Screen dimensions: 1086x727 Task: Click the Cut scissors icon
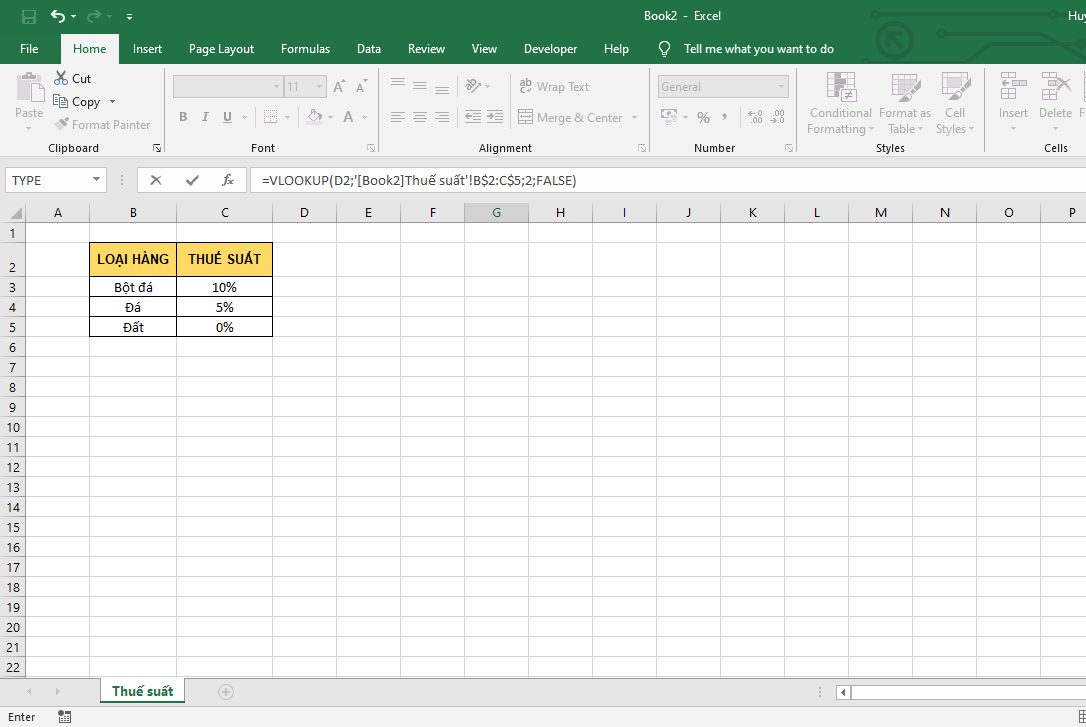click(61, 78)
